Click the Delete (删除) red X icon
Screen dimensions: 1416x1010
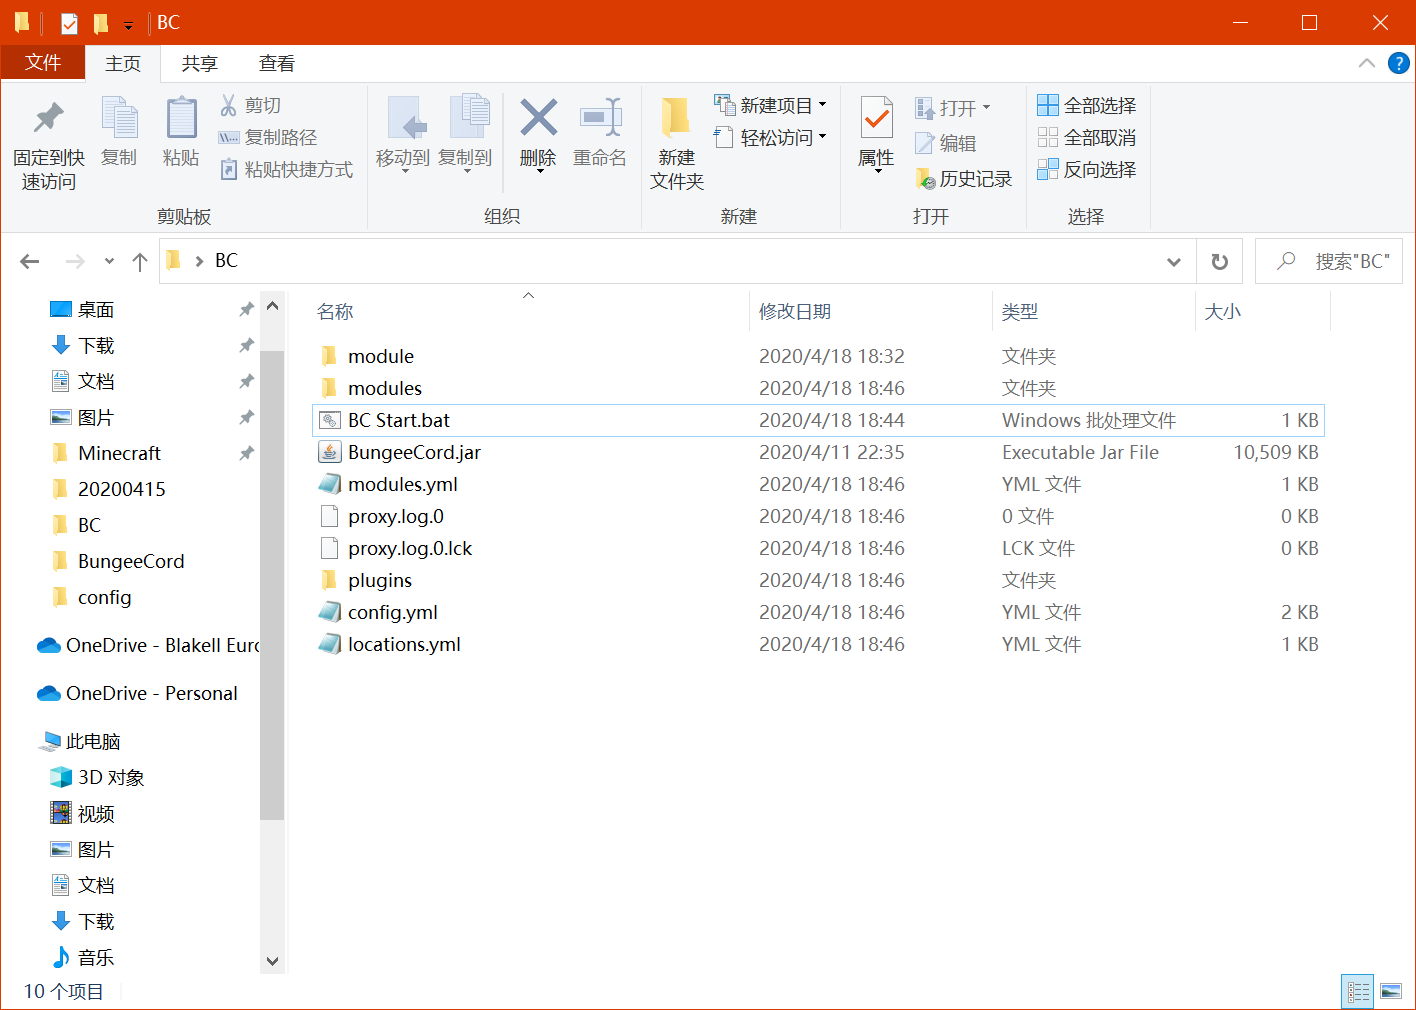tap(538, 118)
